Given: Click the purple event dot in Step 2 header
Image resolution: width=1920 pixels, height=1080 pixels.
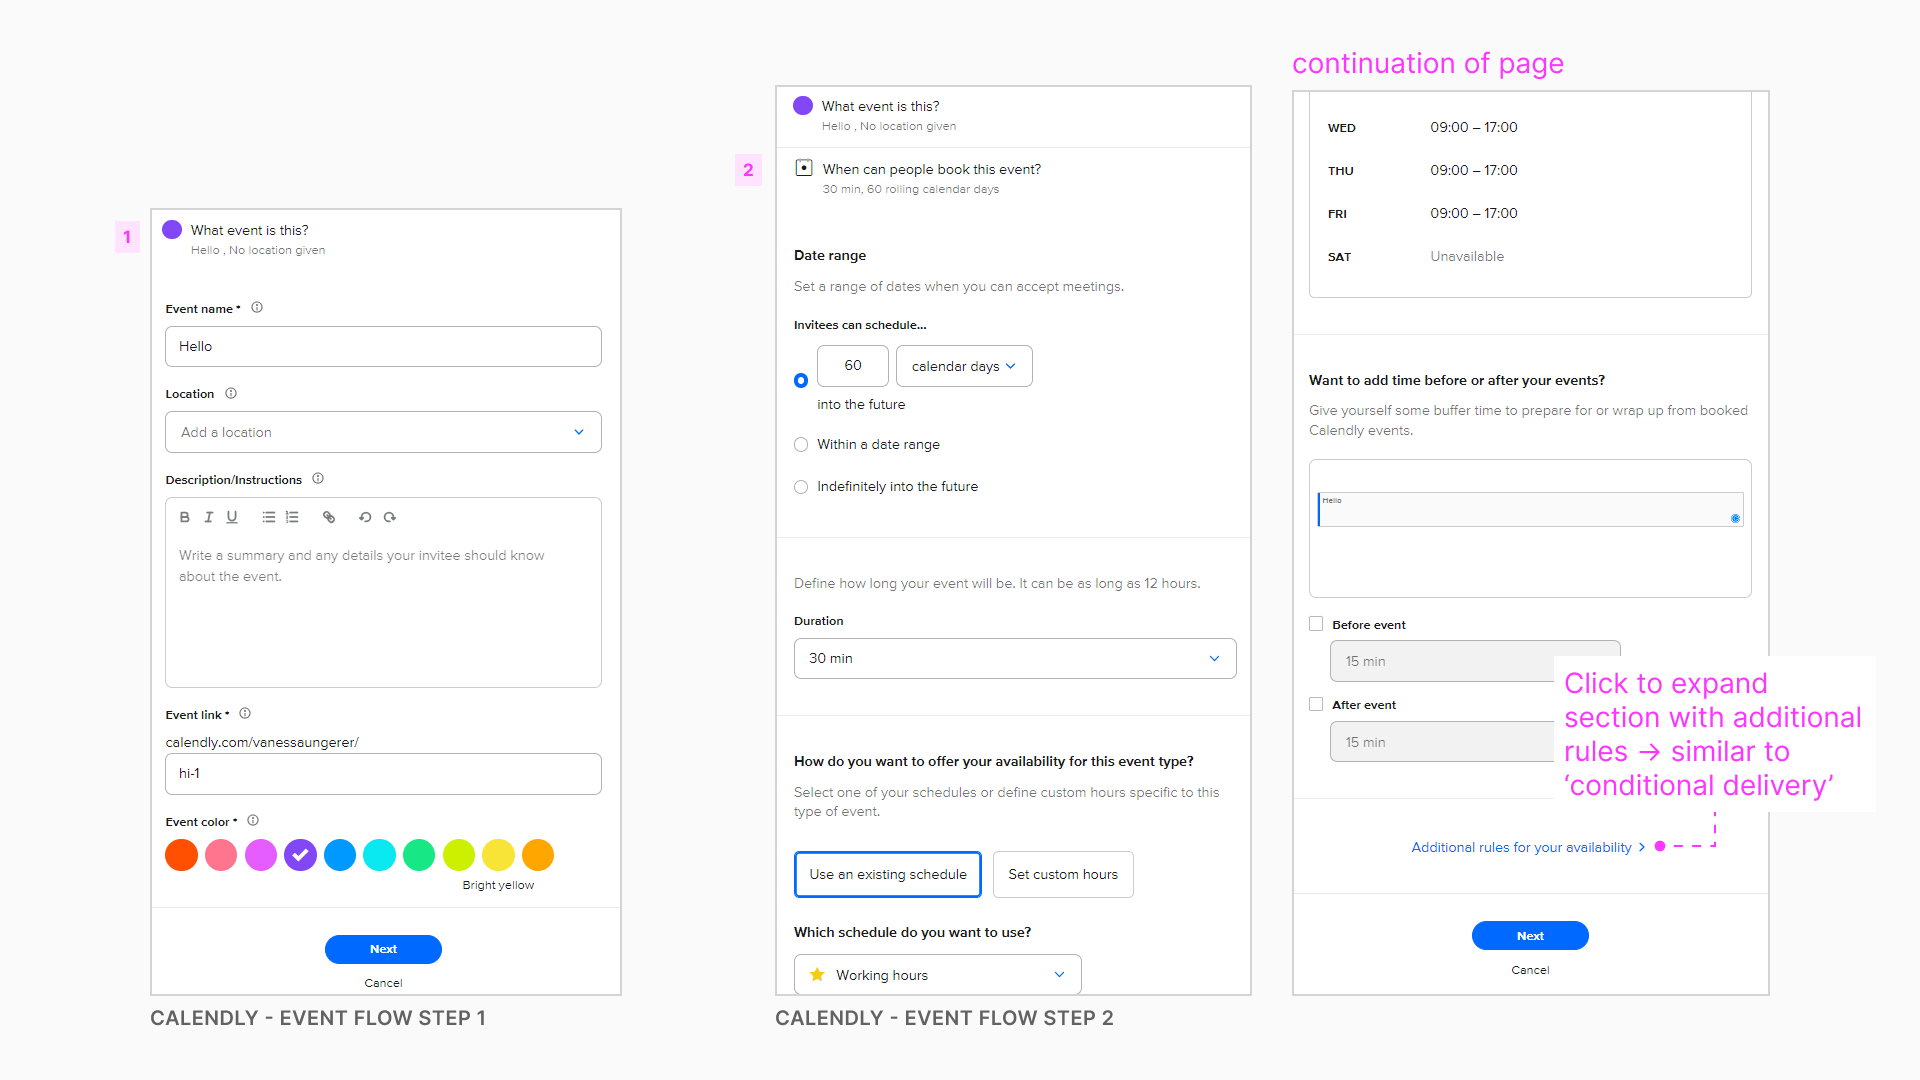Looking at the screenshot, I should point(803,106).
